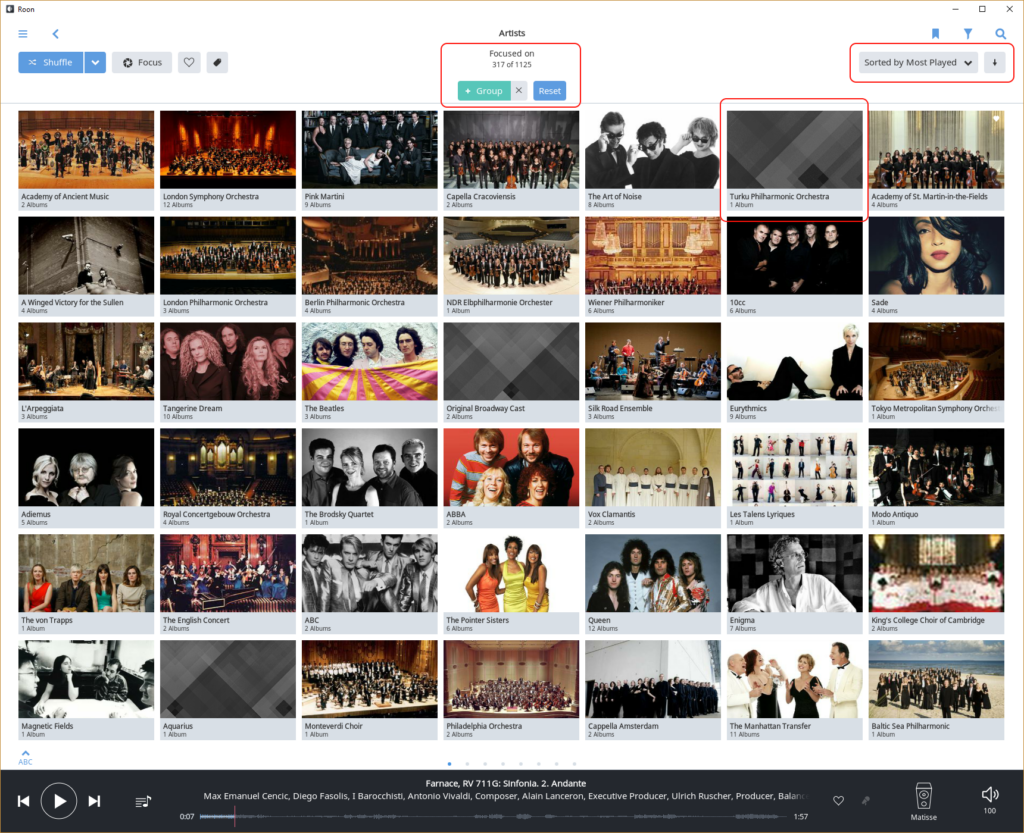Favorite the current track heart

click(839, 801)
